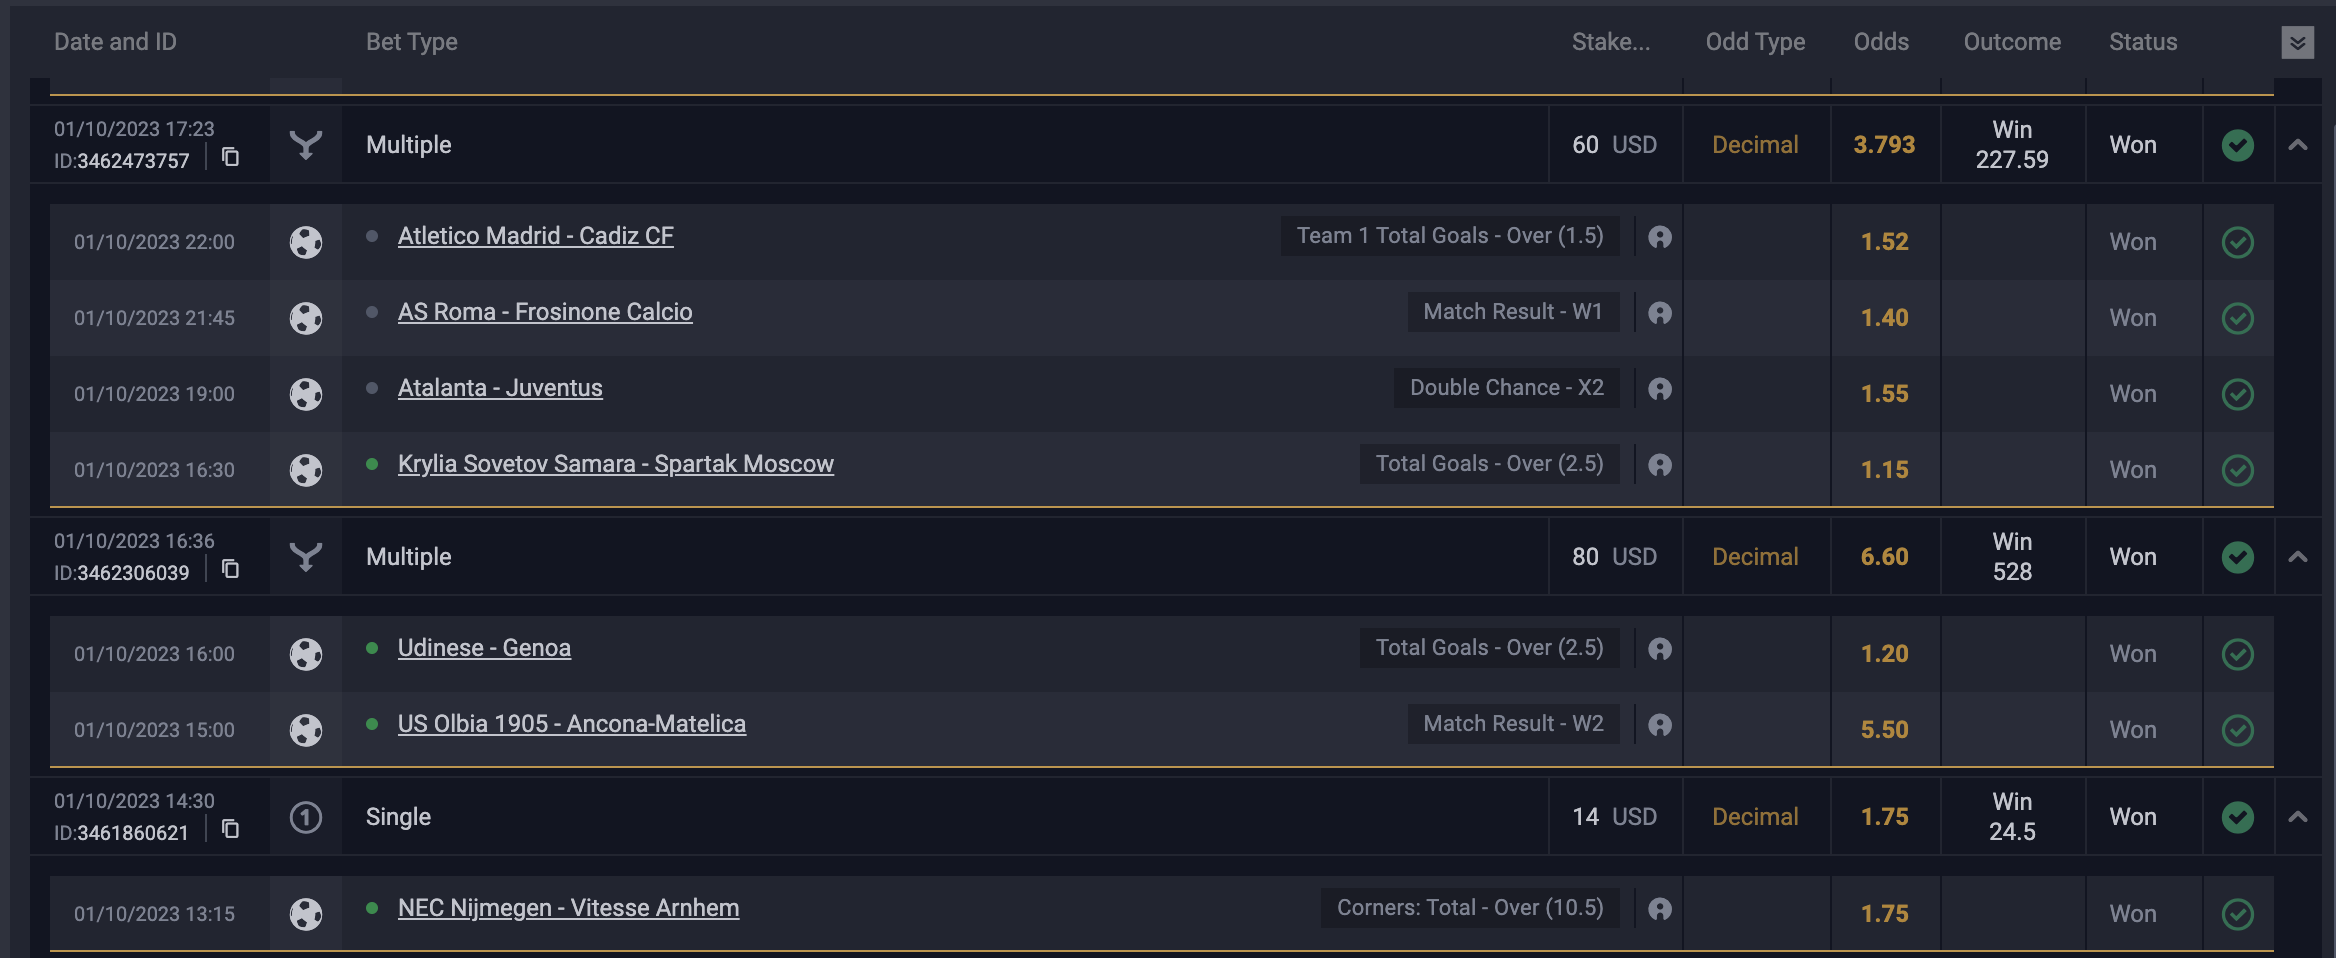Click the Team 1 Total Goals Over (1.5) tag
2336x958 pixels.
(1449, 236)
